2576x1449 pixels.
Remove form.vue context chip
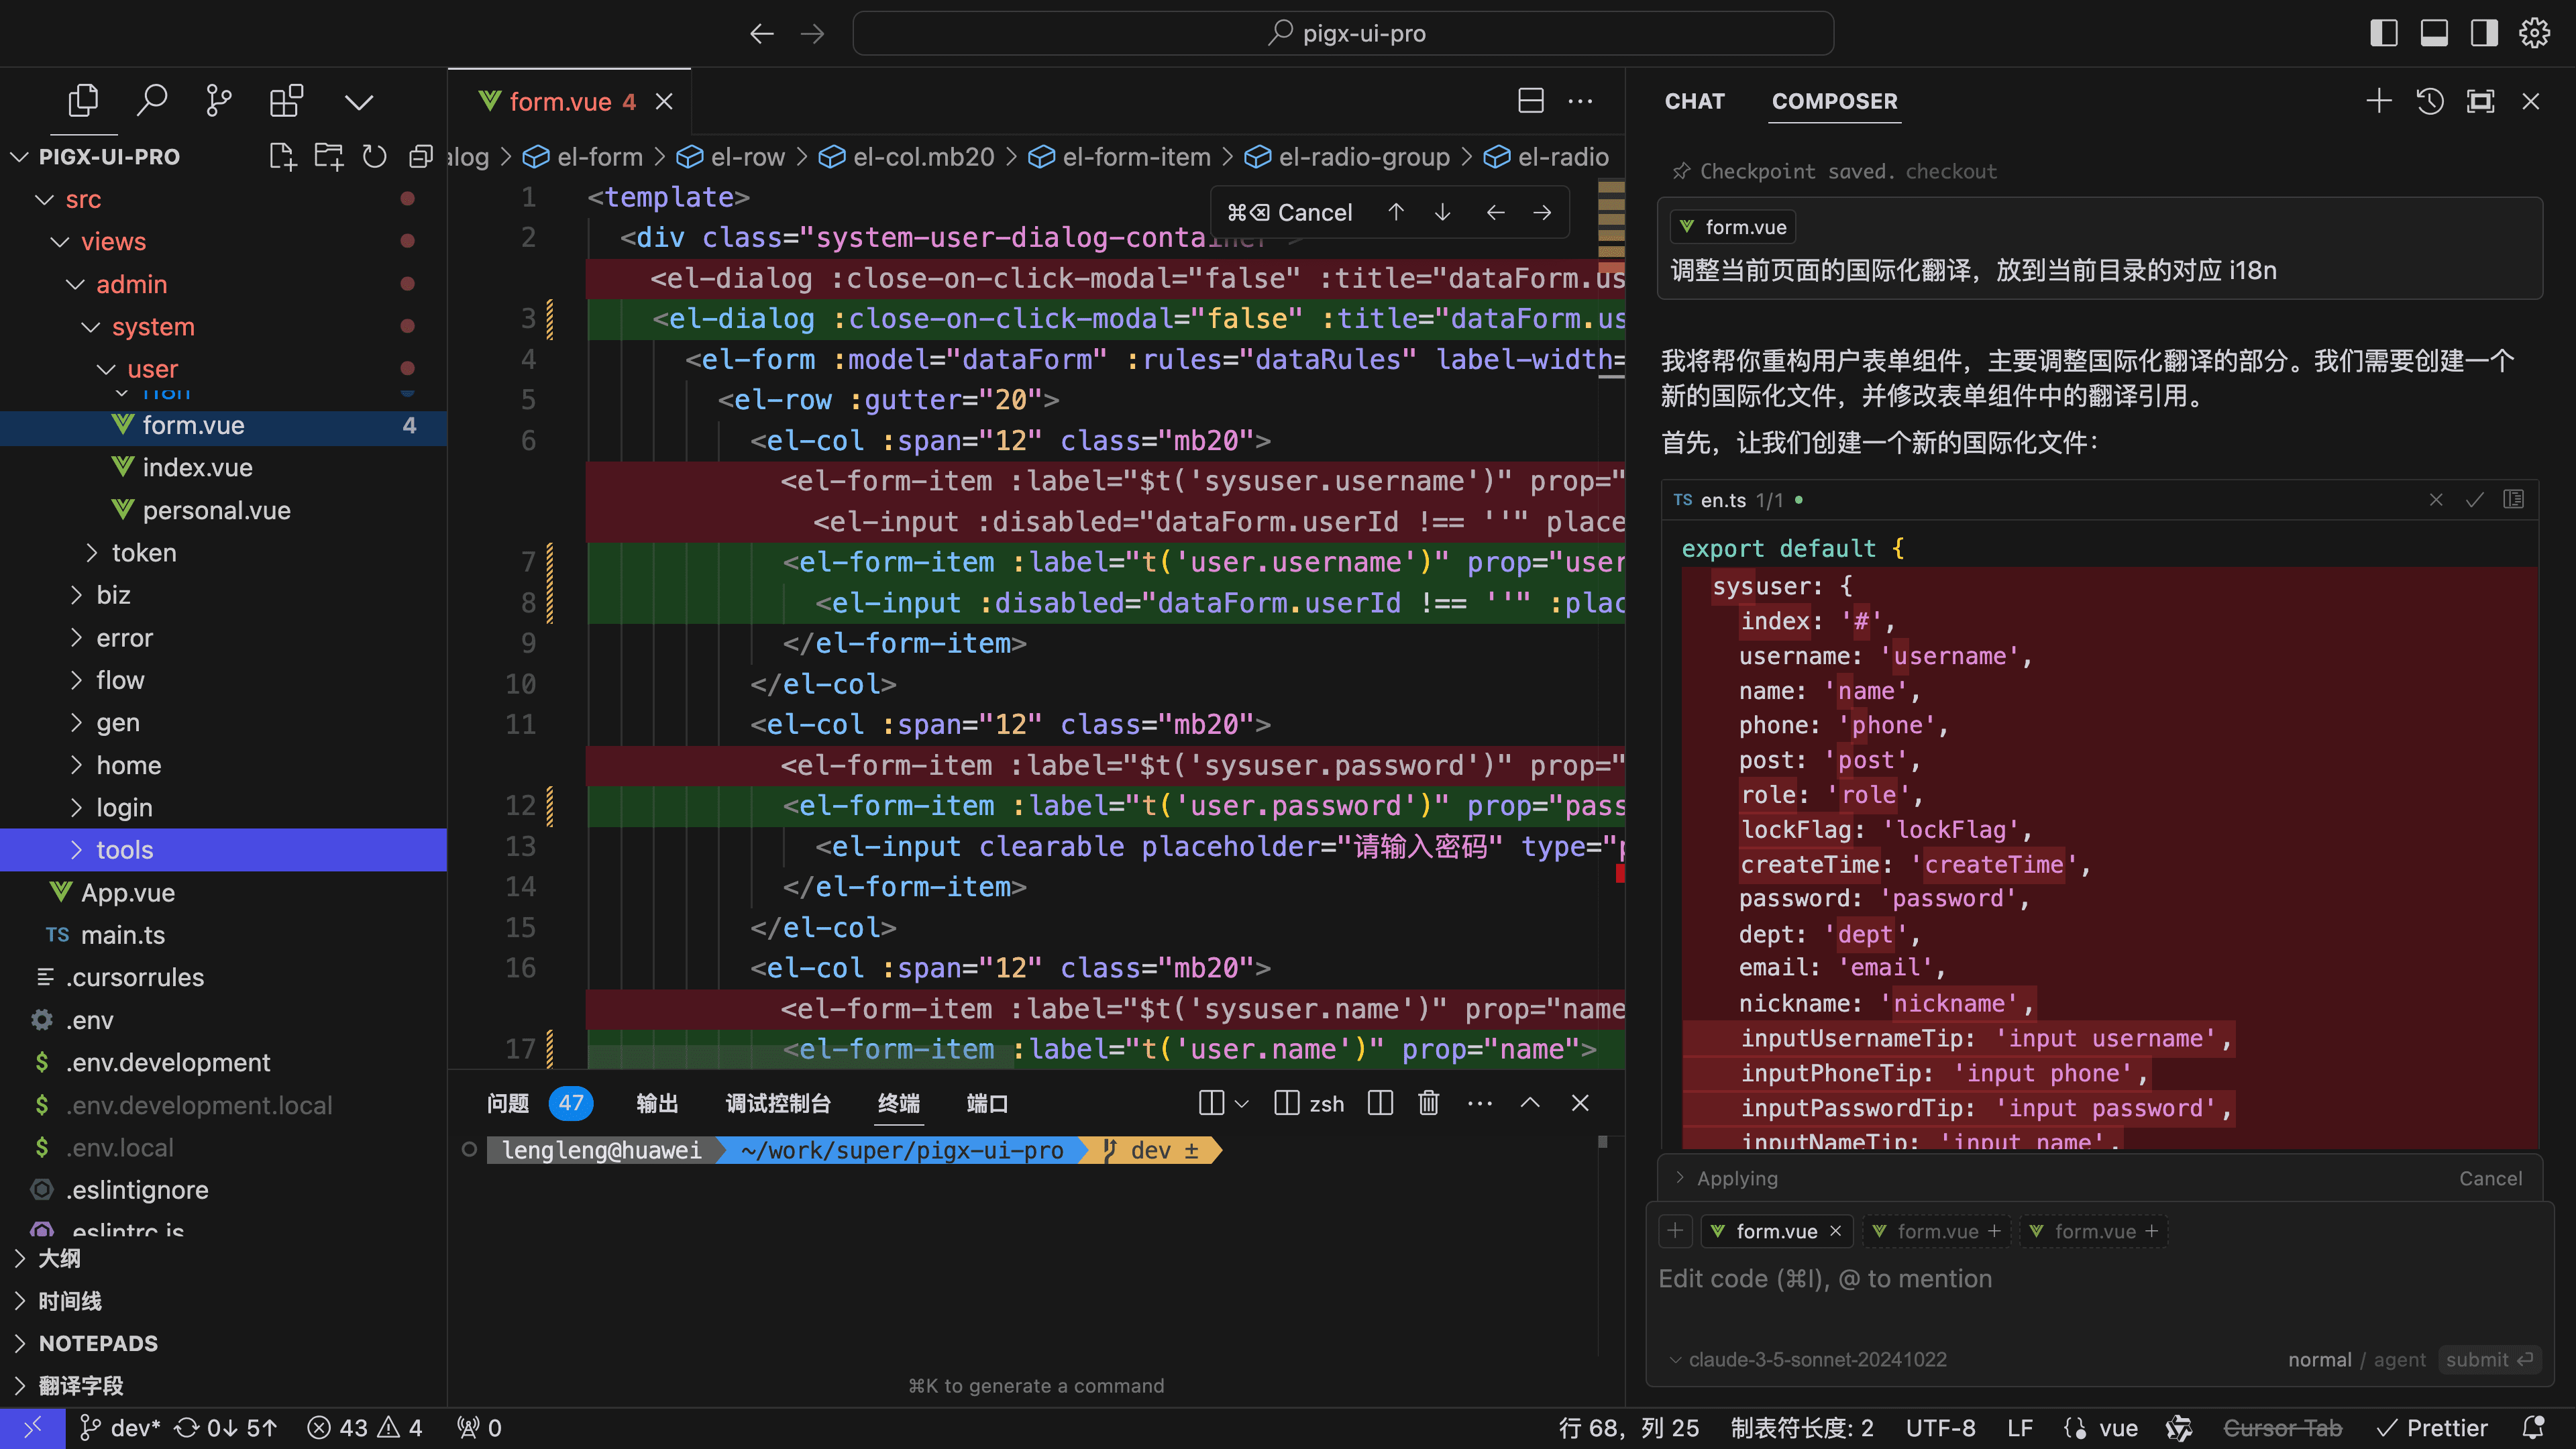[x=1835, y=1231]
